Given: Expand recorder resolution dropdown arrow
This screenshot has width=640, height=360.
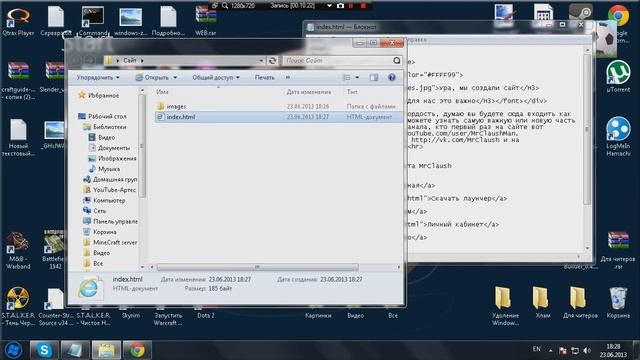Looking at the screenshot, I should pos(329,6).
